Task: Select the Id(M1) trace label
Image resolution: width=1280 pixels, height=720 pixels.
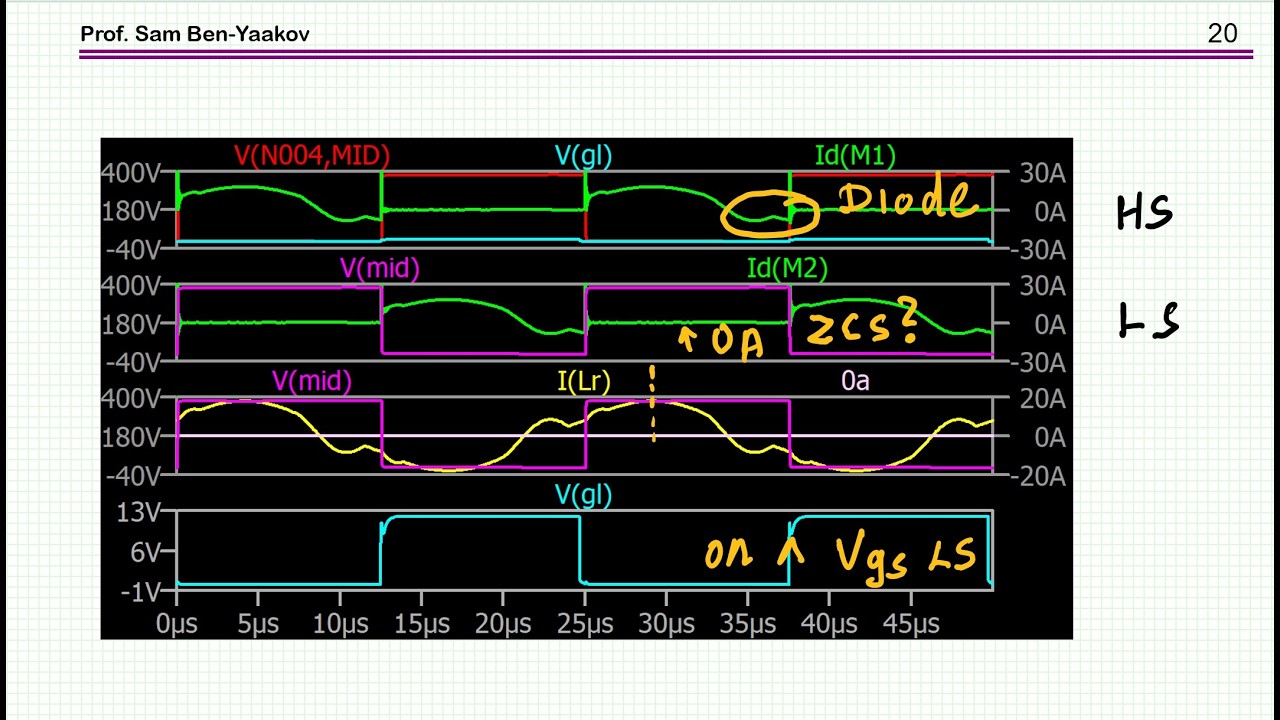Action: coord(855,155)
